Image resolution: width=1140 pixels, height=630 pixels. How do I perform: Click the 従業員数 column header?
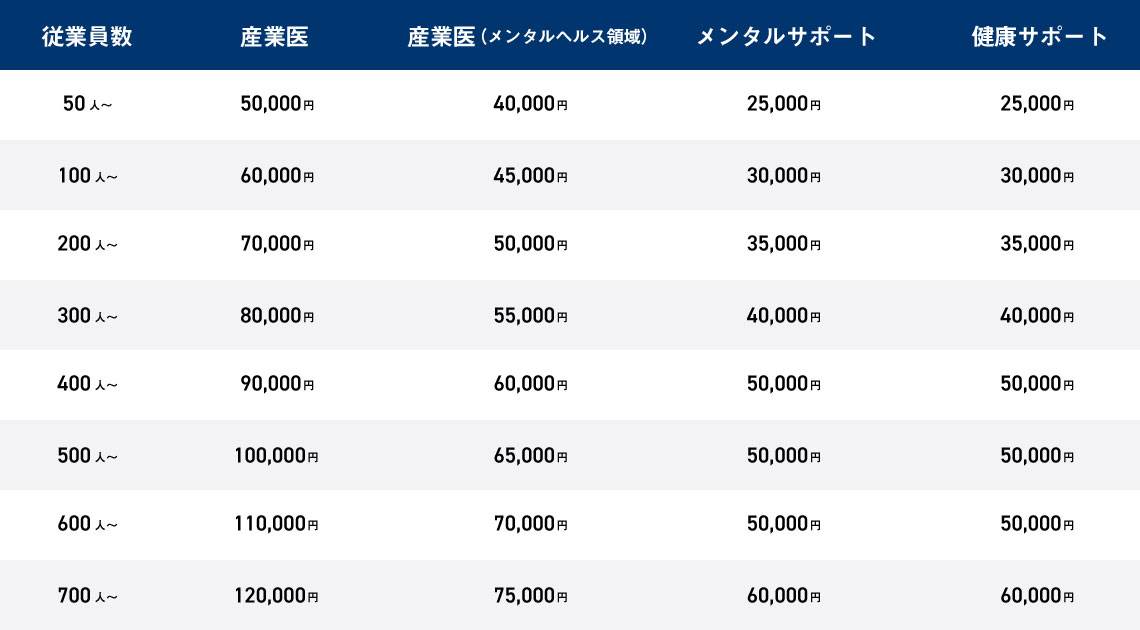(87, 37)
